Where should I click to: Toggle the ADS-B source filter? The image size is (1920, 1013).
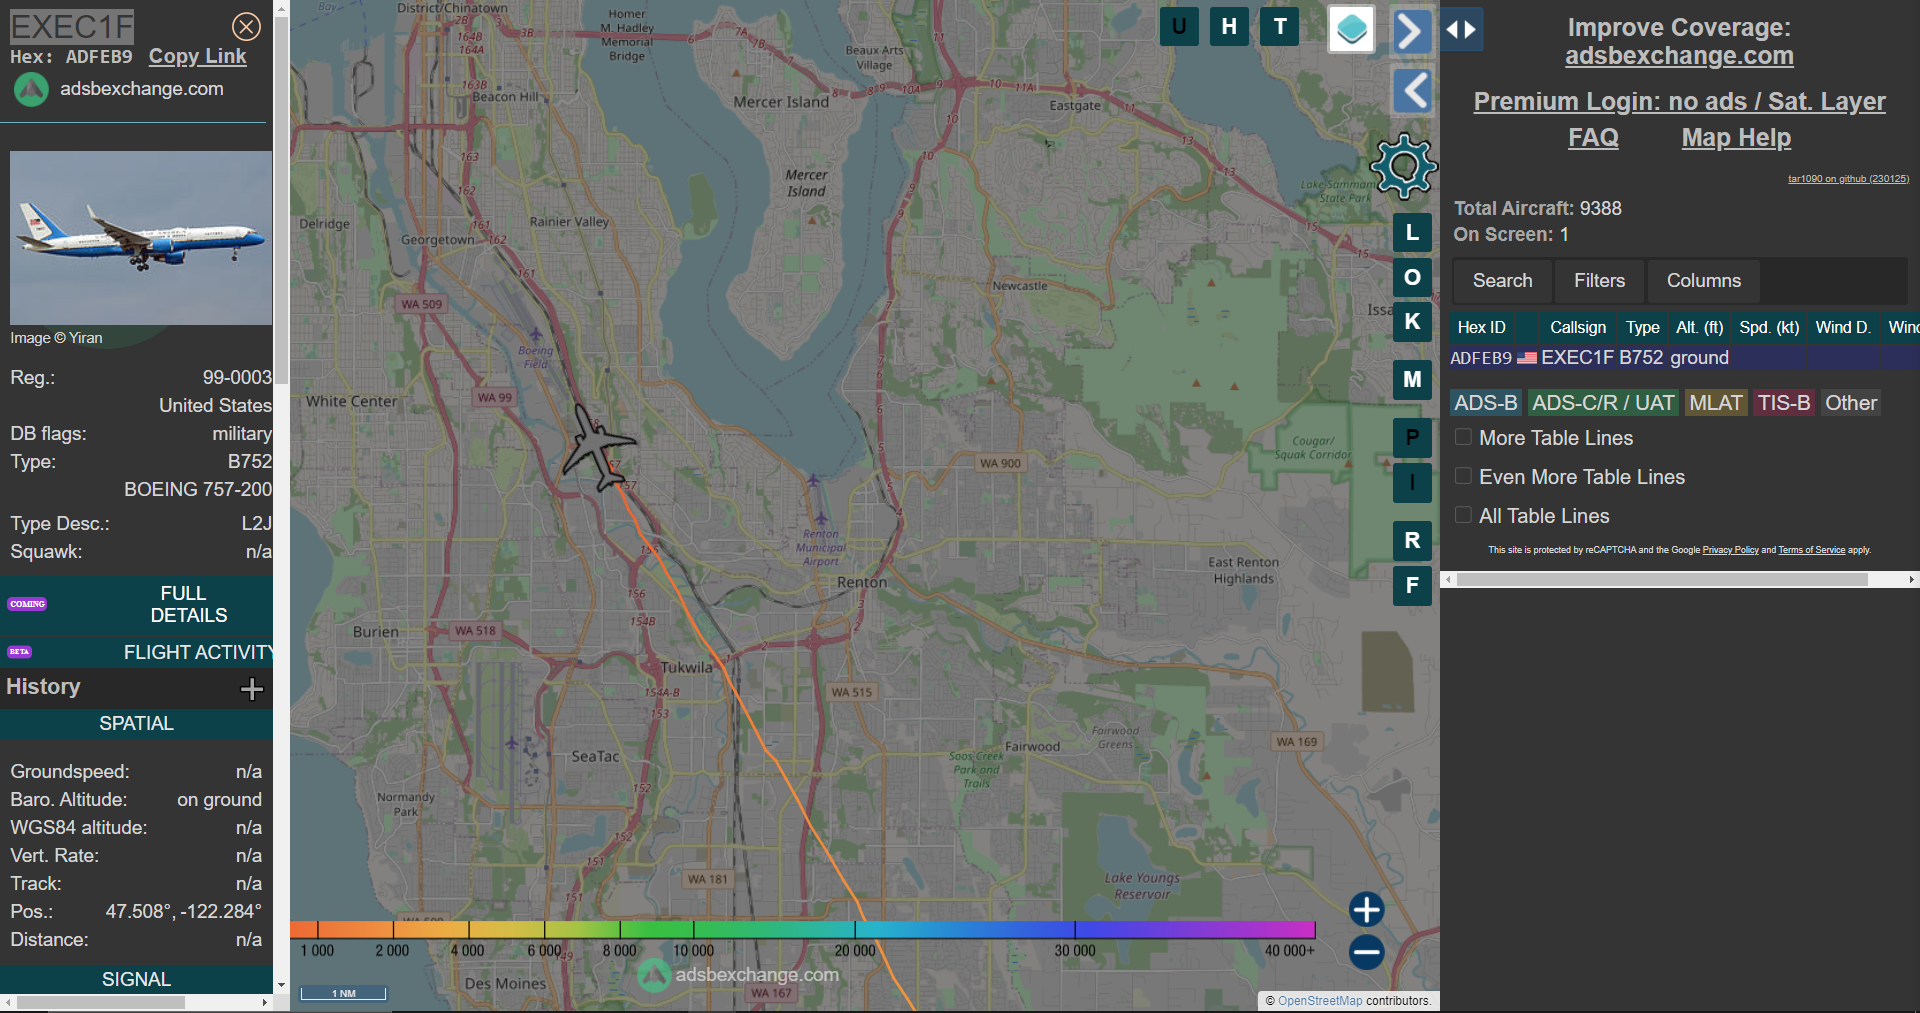1485,403
